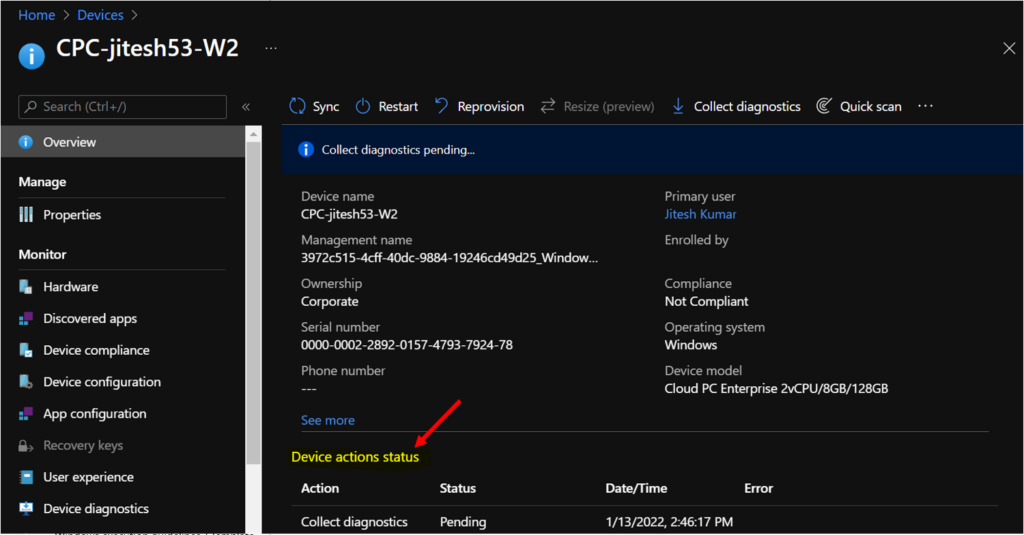This screenshot has width=1024, height=535.
Task: Click the Windows operating system value
Action: (x=691, y=345)
